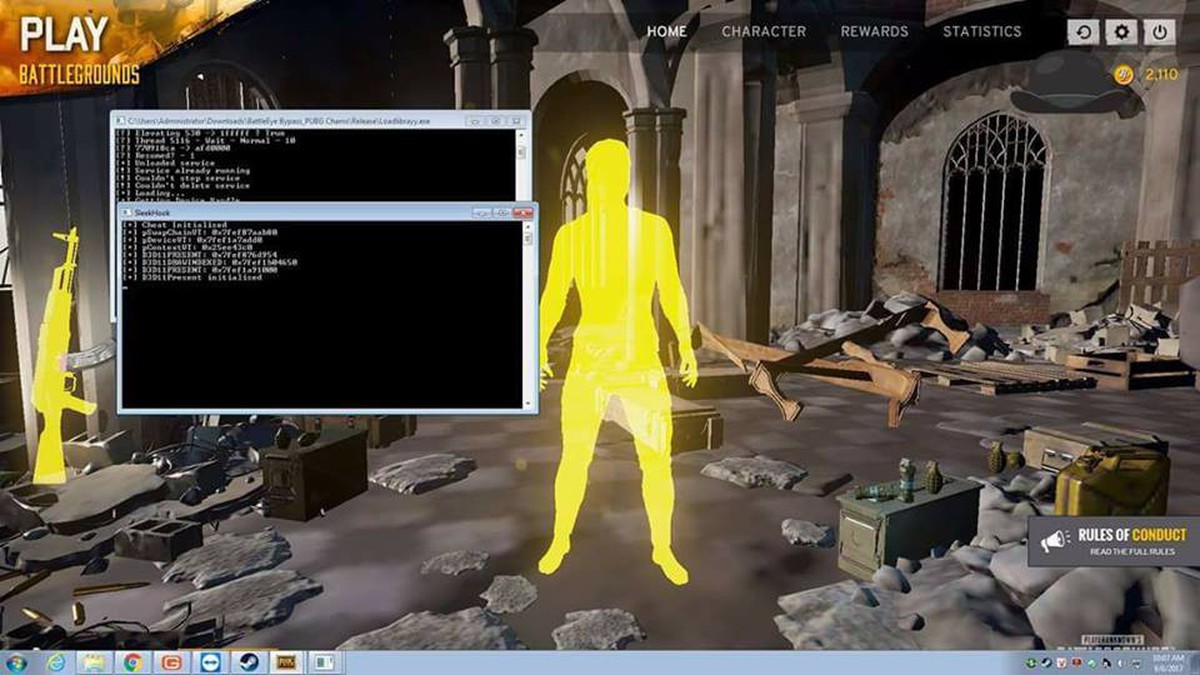Click the SleekHook console scrollbar
Image resolution: width=1200 pixels, height=675 pixels.
528,314
